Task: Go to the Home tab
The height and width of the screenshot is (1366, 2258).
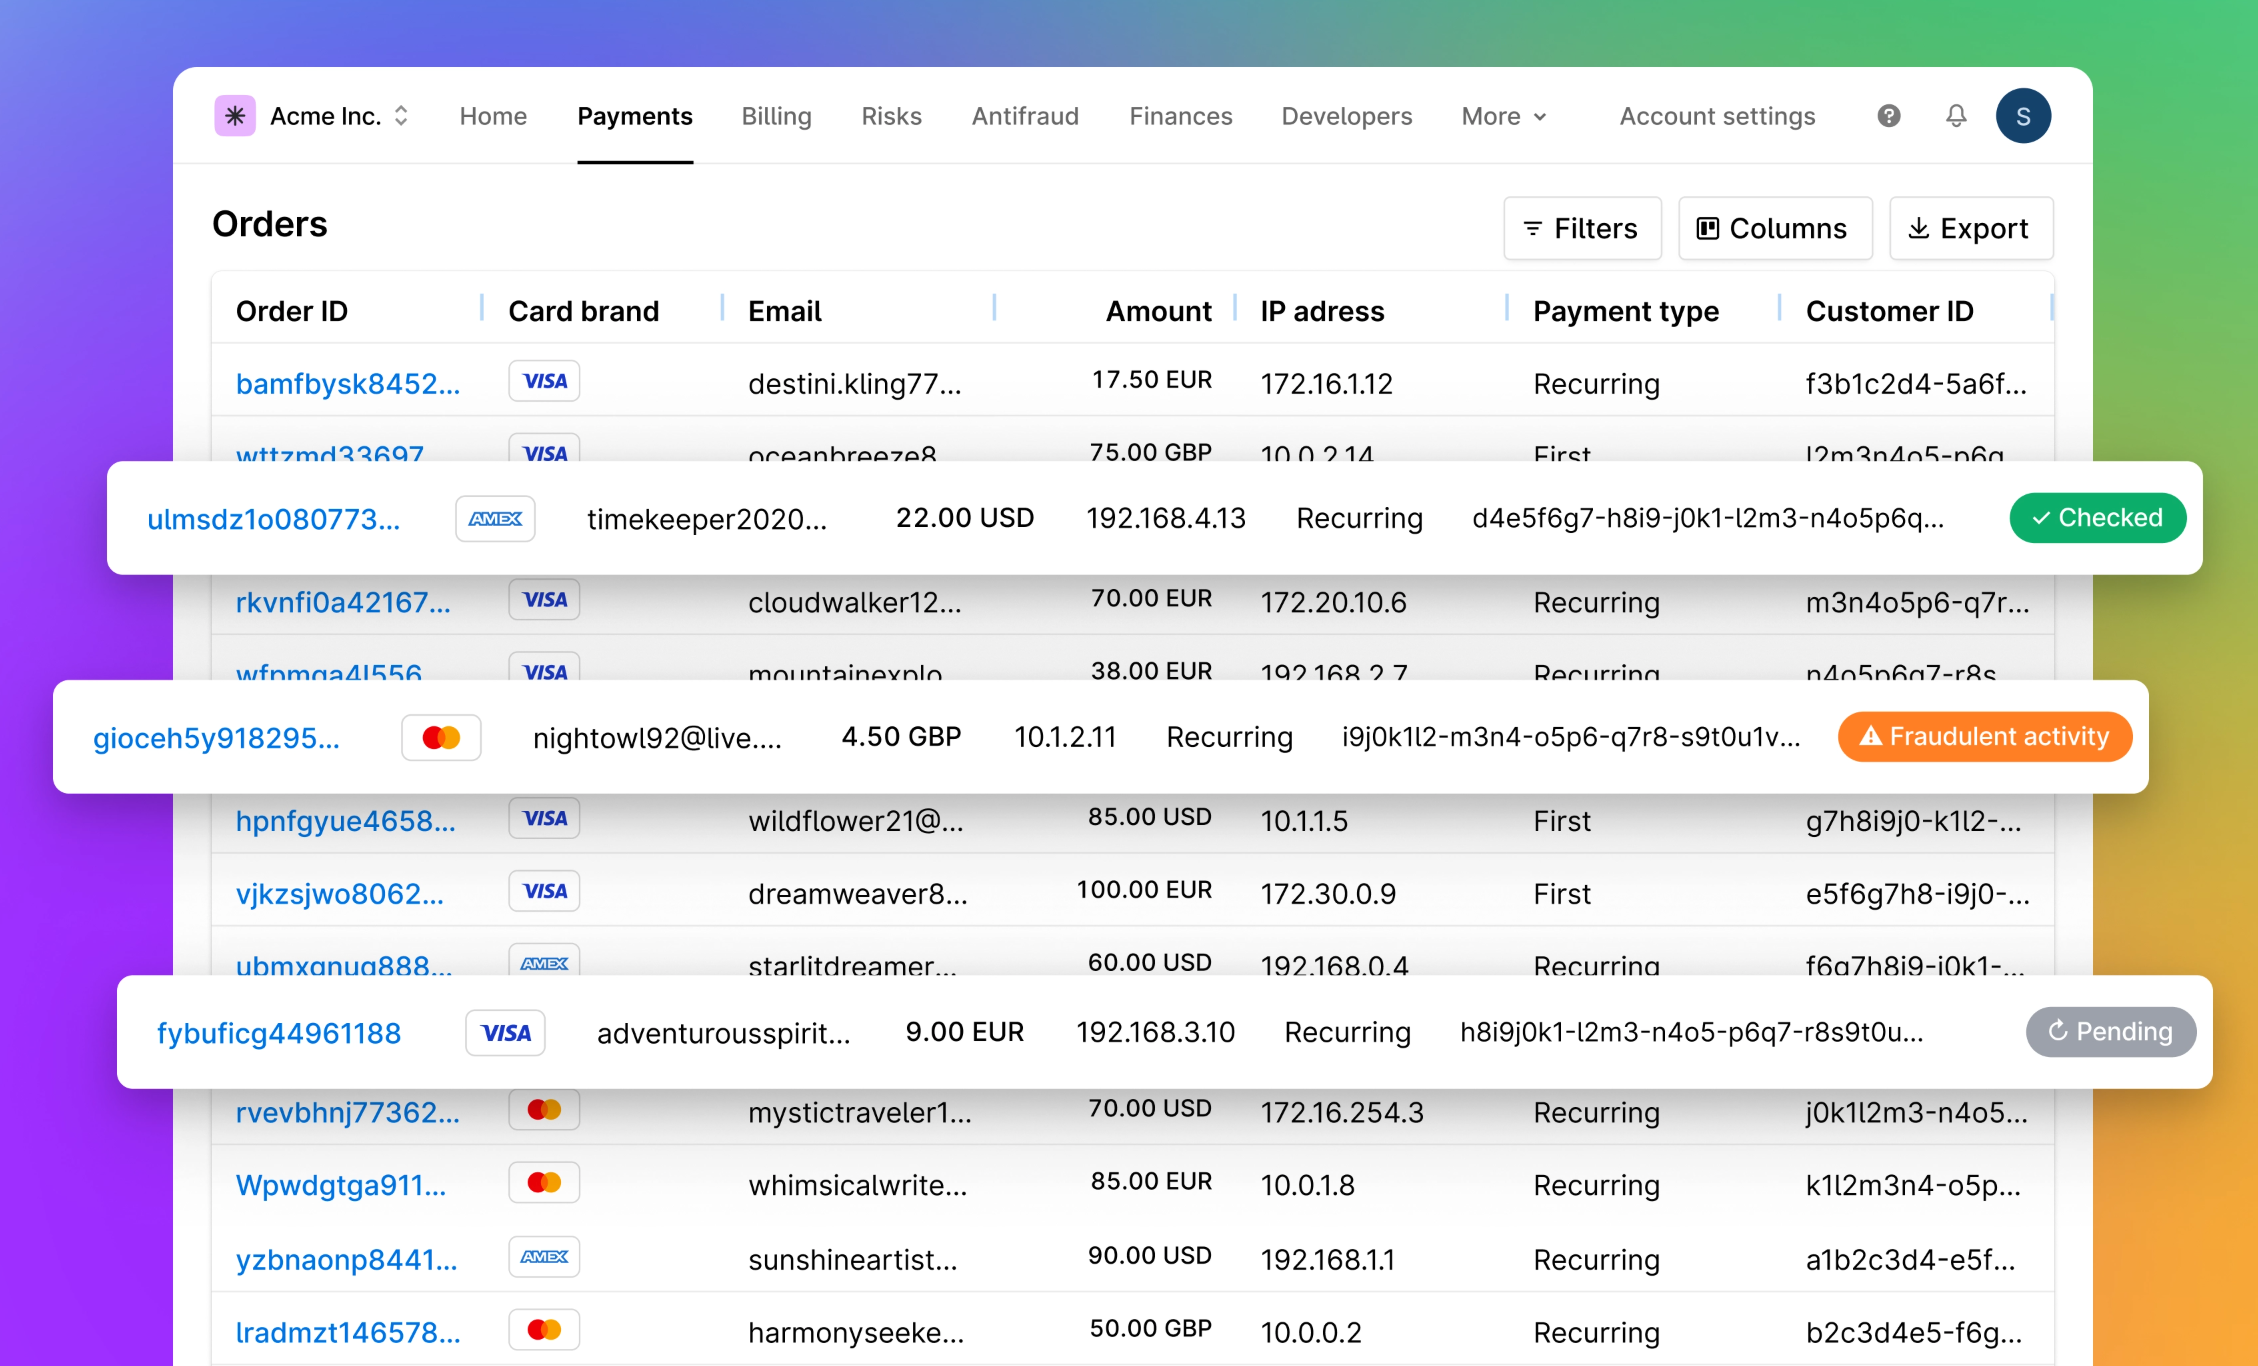Action: pos(493,117)
